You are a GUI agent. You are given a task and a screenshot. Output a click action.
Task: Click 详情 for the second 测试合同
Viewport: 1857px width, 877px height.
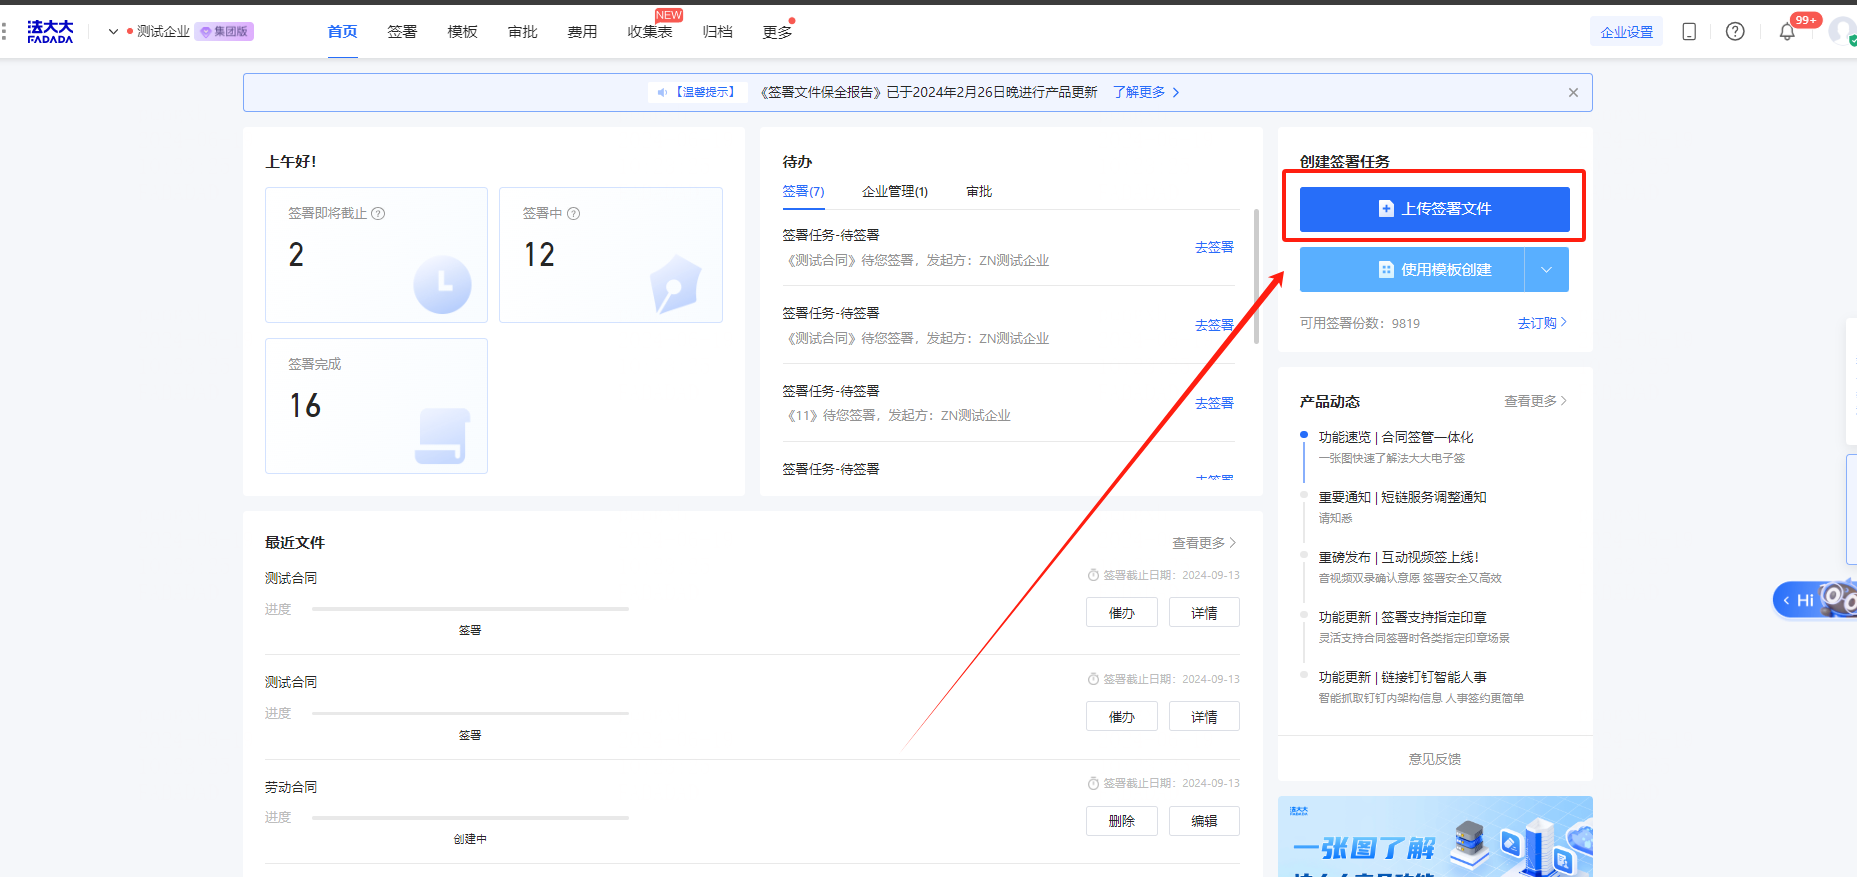pyautogui.click(x=1204, y=716)
